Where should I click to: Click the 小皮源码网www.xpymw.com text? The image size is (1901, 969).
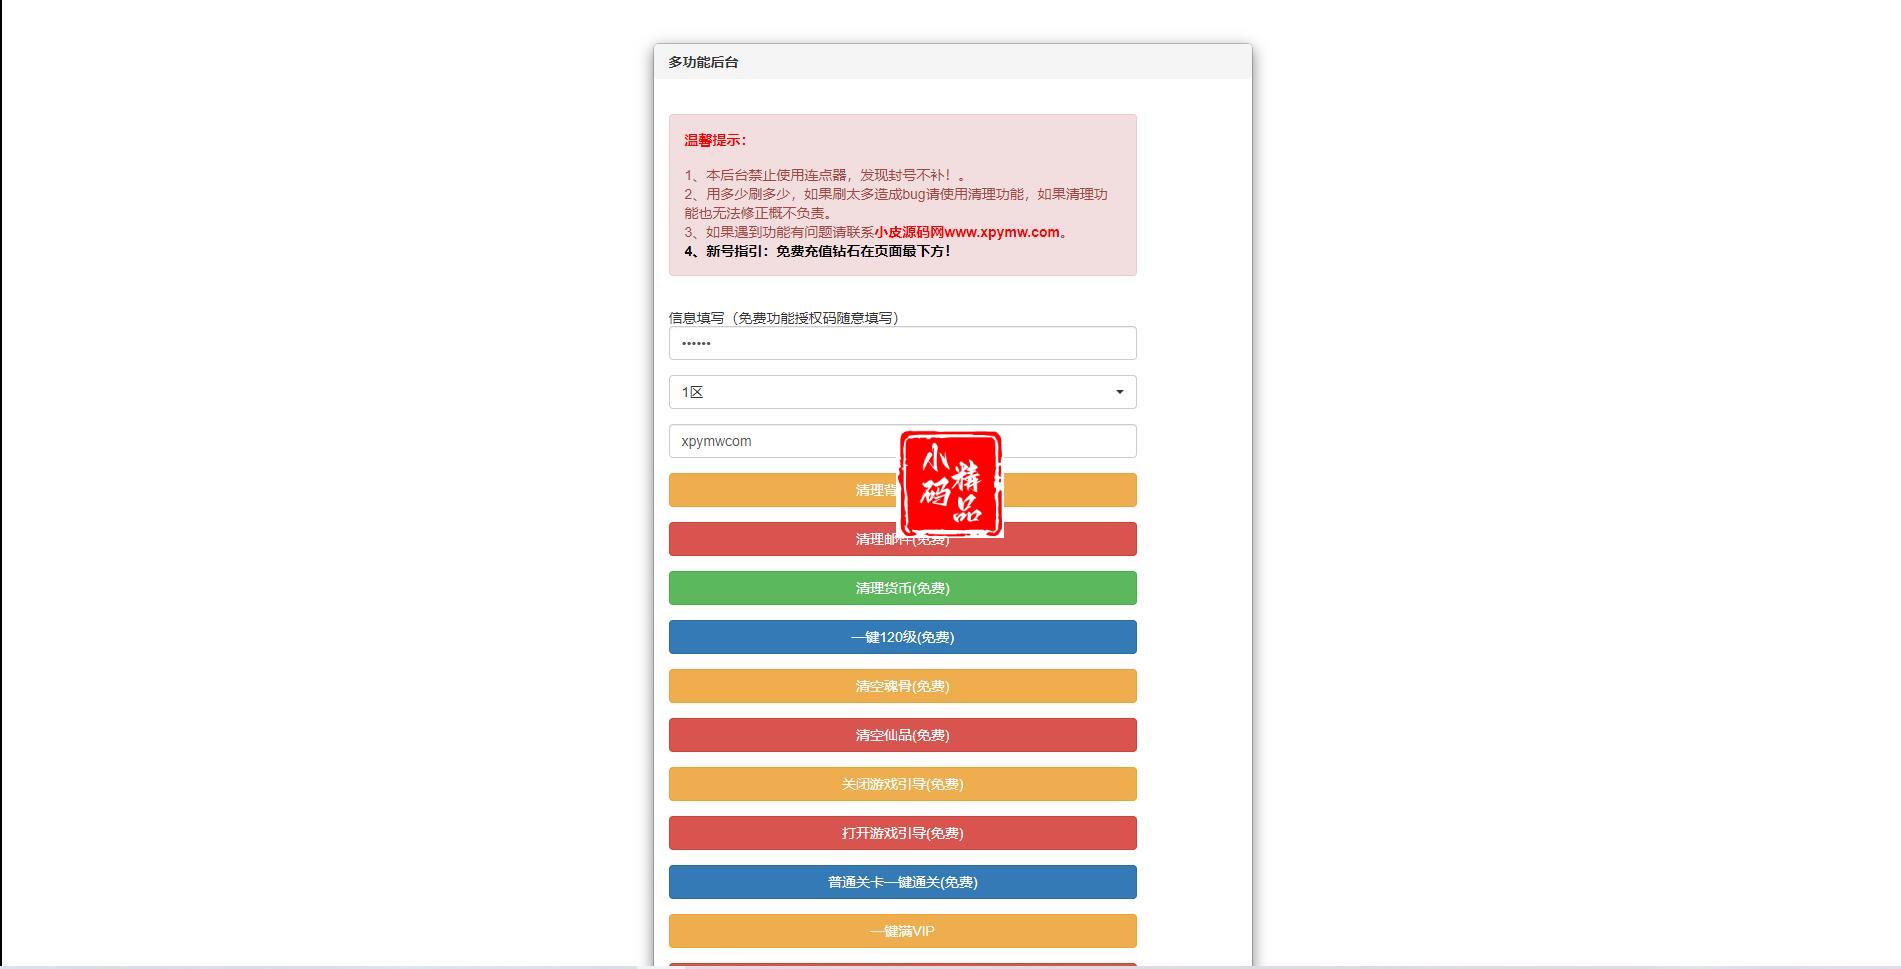[966, 232]
